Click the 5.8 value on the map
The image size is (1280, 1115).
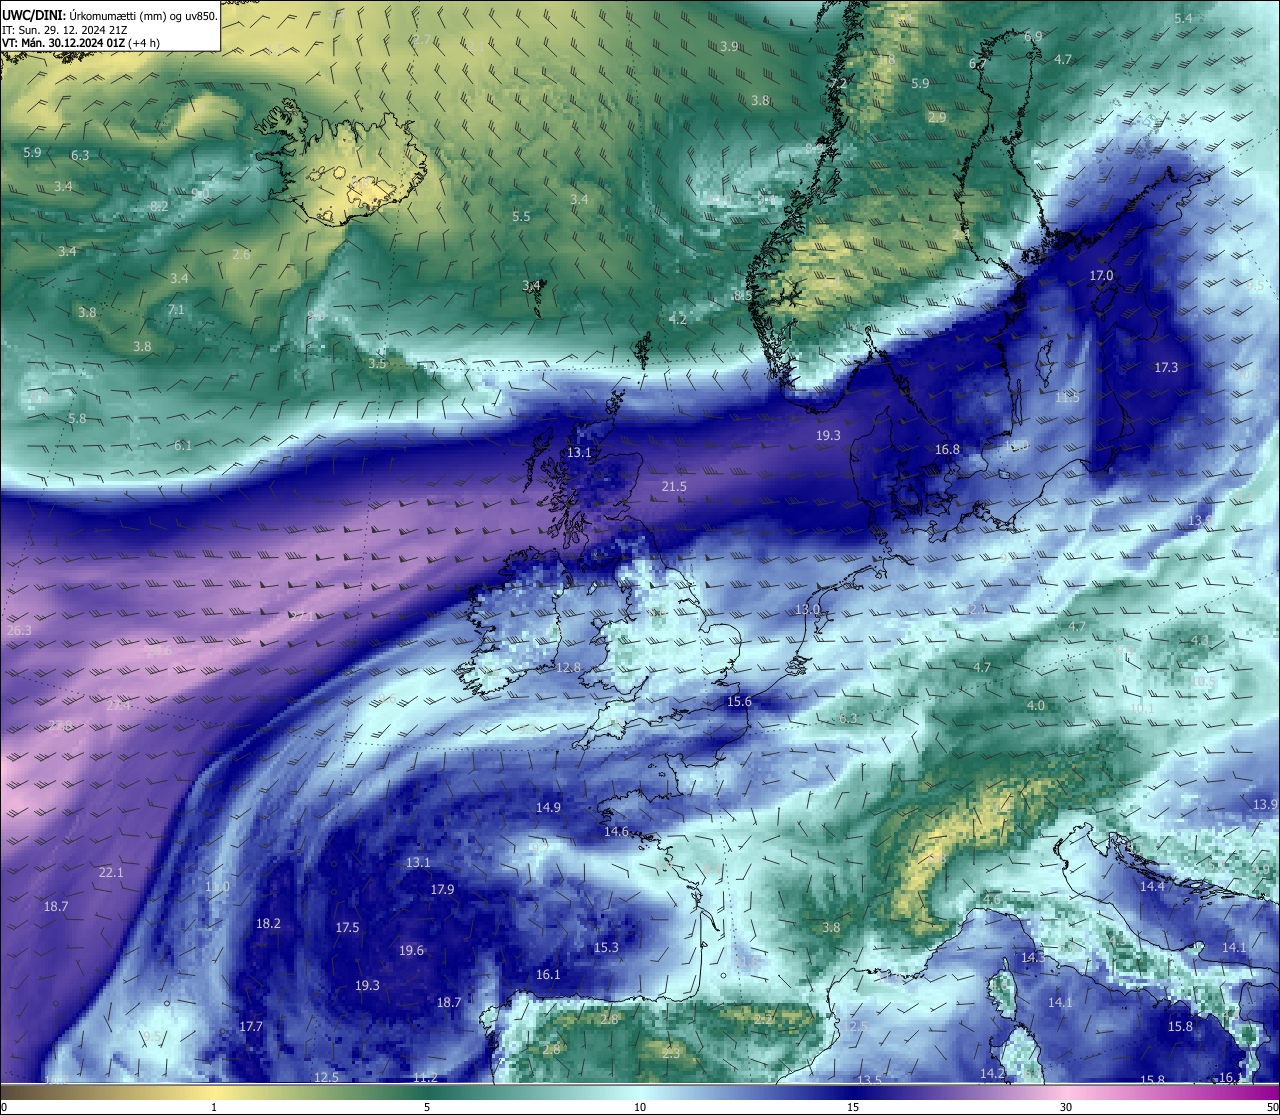[x=77, y=419]
